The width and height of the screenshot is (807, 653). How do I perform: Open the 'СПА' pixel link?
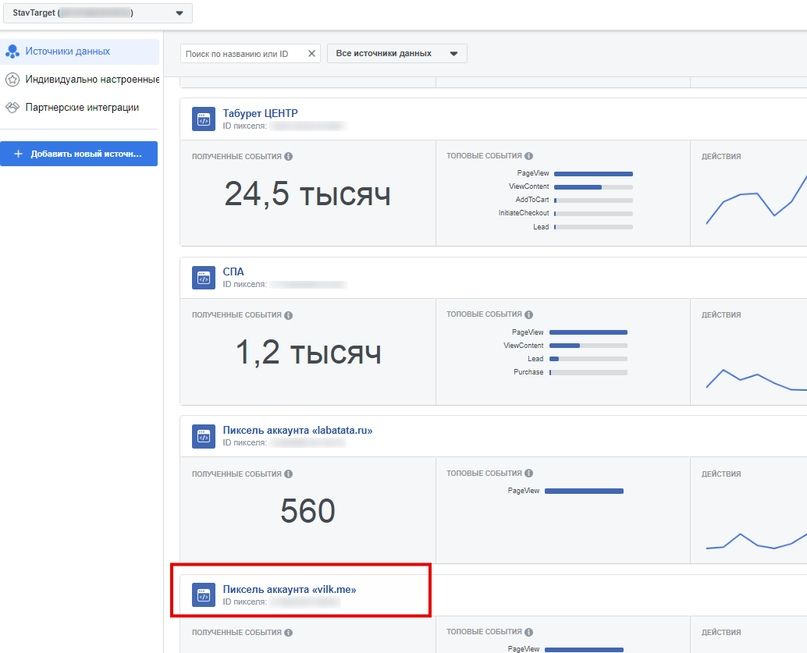[x=233, y=272]
